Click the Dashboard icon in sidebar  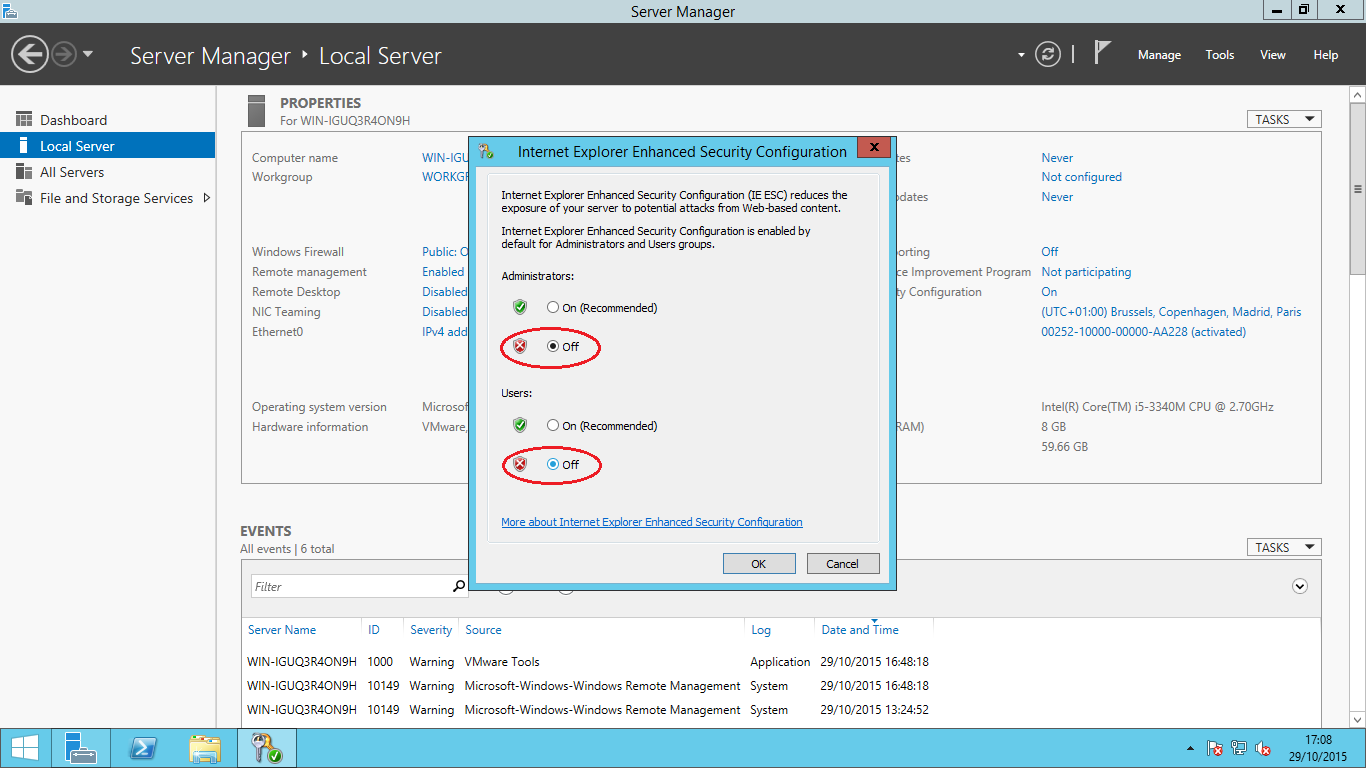pos(24,120)
